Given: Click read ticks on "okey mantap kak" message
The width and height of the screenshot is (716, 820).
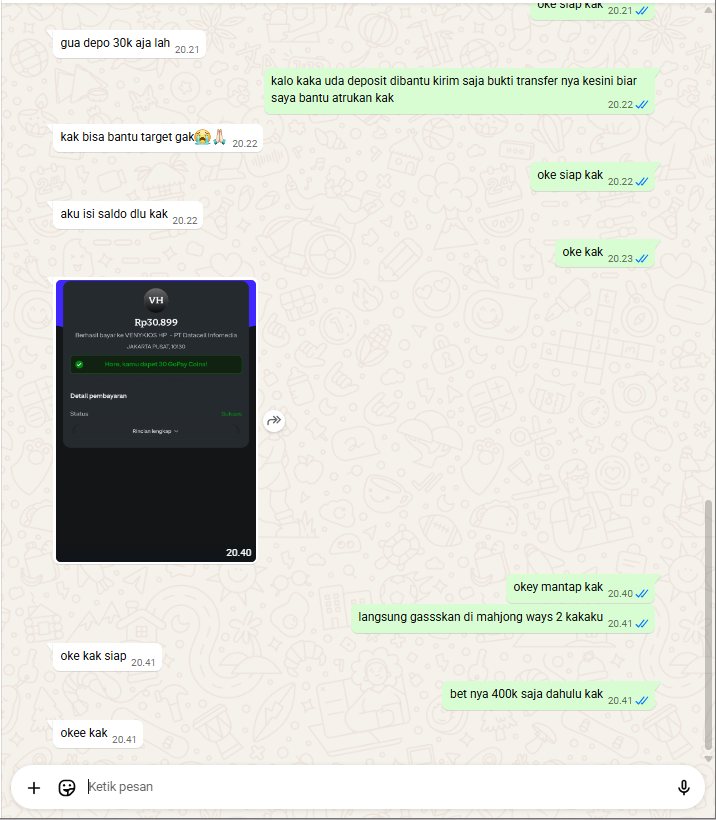Looking at the screenshot, I should pos(642,594).
